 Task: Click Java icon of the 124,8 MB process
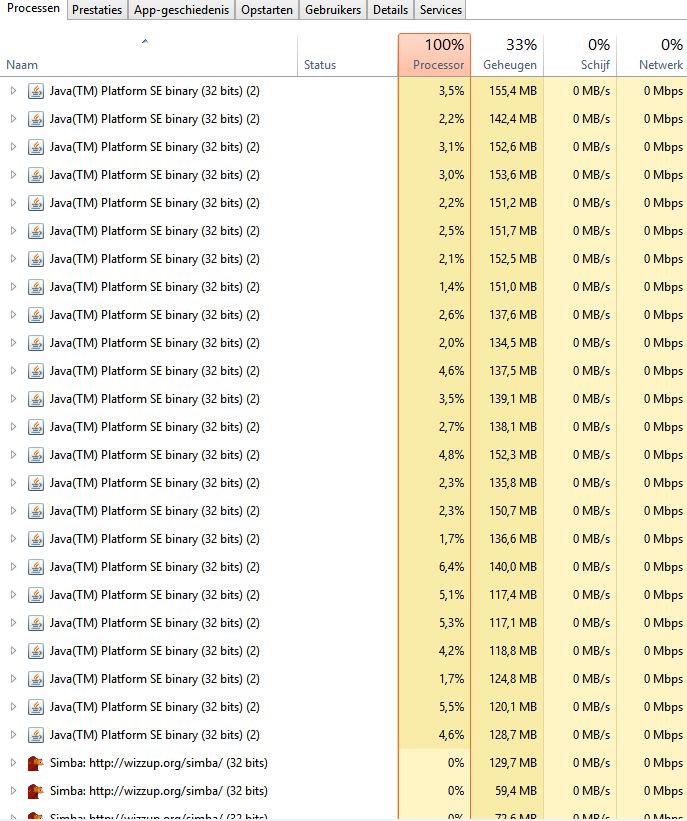(36, 679)
